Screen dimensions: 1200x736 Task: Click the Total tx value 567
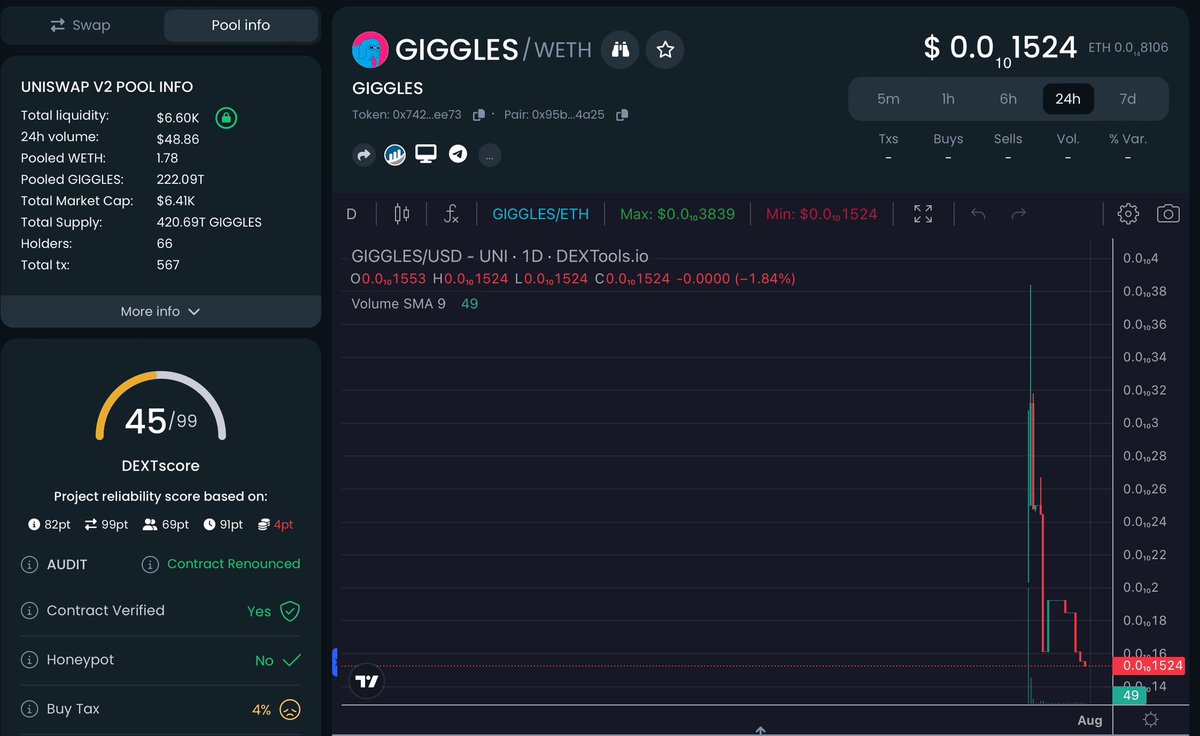(x=168, y=265)
